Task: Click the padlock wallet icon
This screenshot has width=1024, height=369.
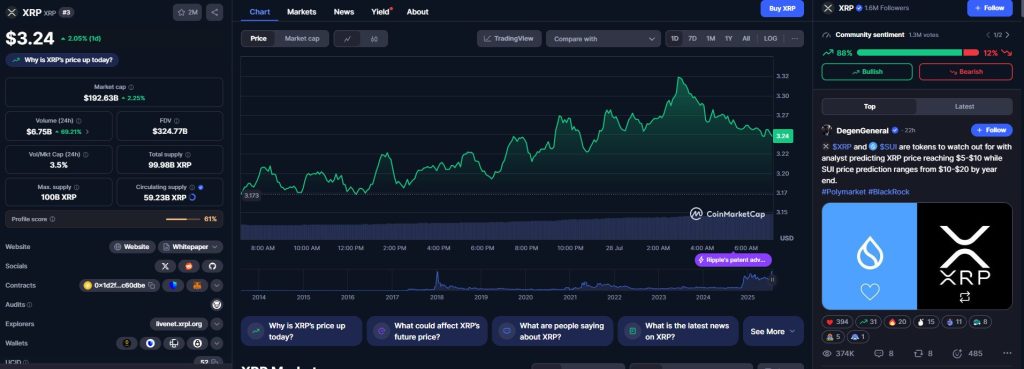Action: pyautogui.click(x=197, y=343)
